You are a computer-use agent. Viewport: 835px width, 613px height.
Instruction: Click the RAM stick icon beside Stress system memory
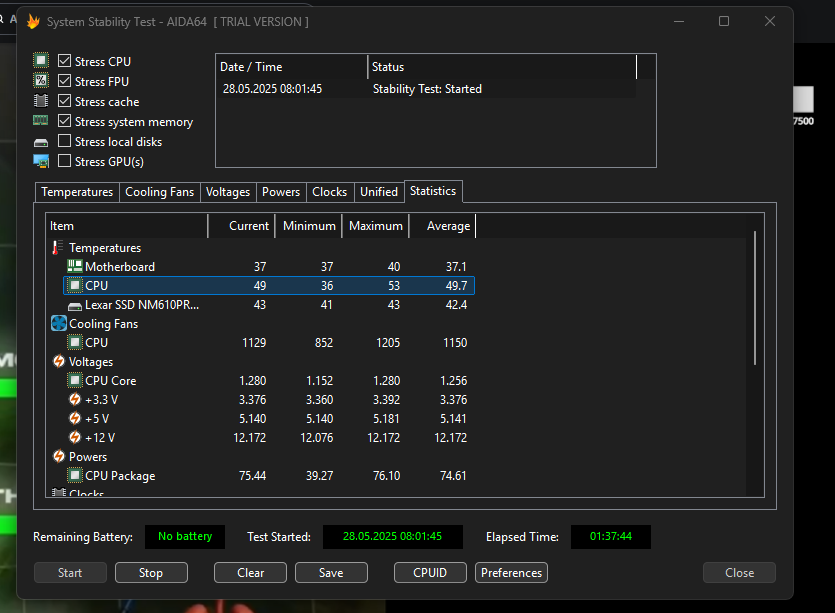pos(41,121)
